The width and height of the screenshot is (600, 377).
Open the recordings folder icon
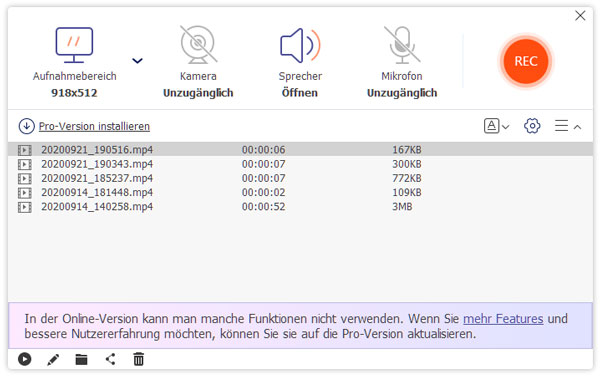[82, 360]
